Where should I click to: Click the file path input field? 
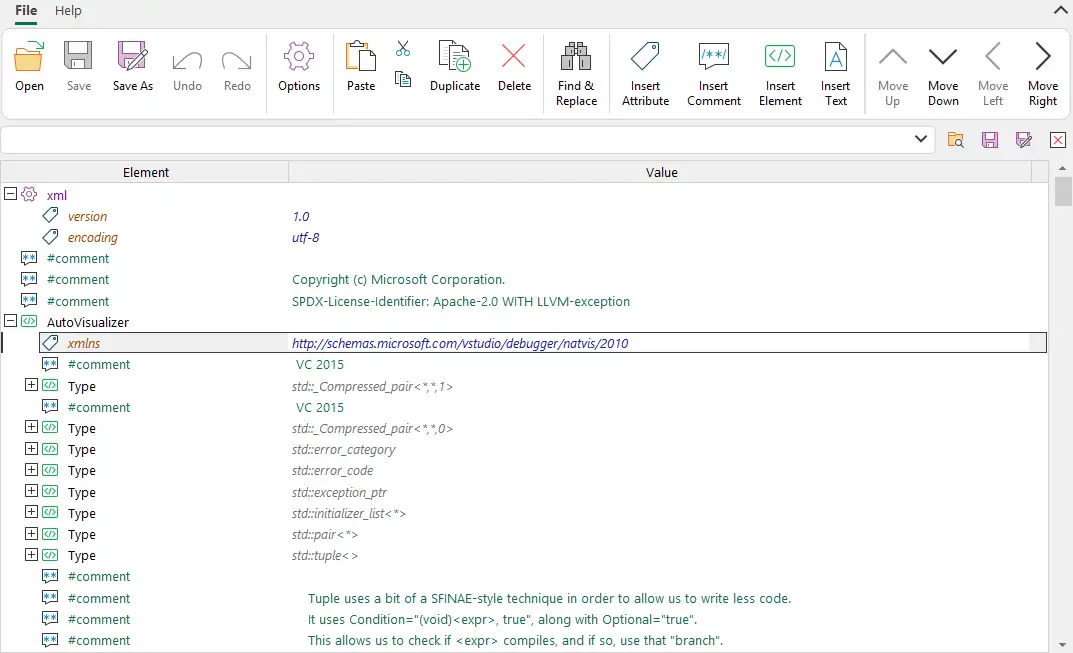[456, 140]
